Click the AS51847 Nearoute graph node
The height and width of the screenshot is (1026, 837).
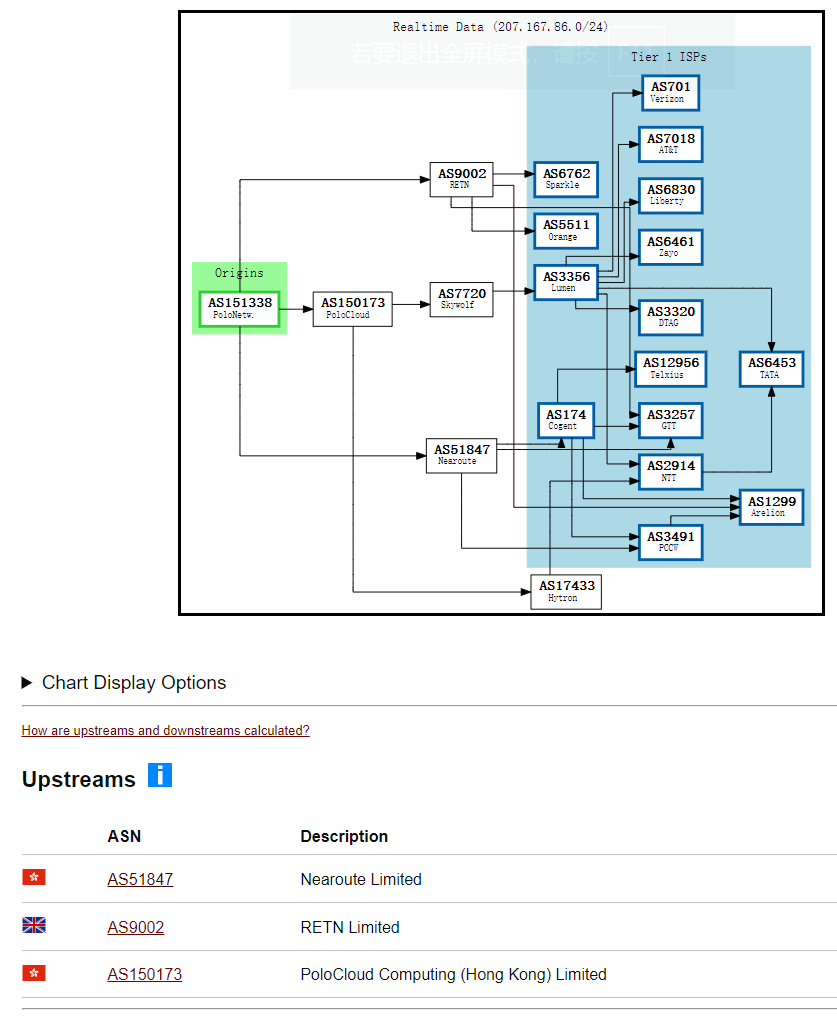tap(461, 455)
